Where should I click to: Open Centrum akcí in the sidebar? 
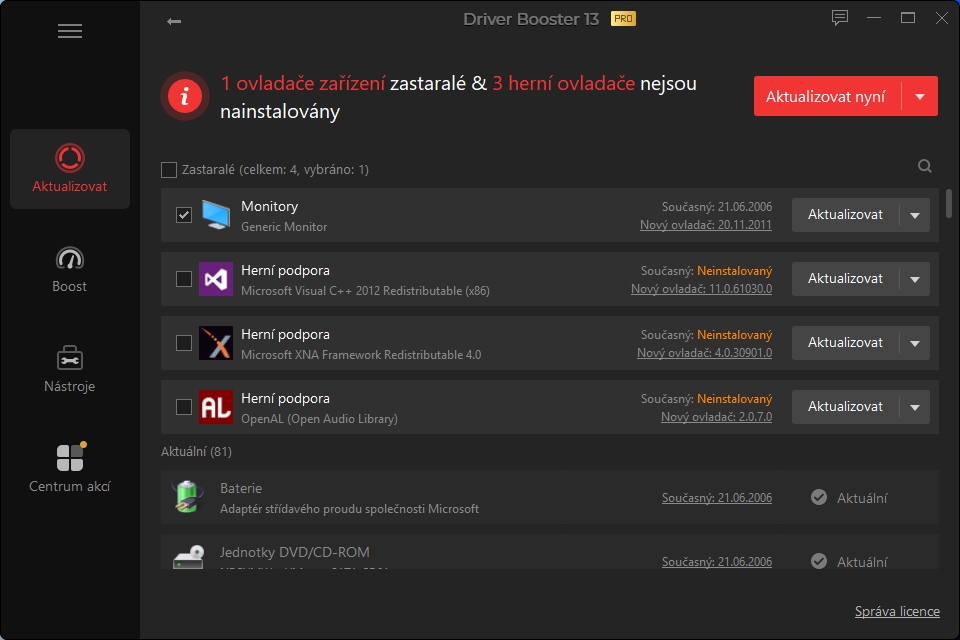(70, 469)
